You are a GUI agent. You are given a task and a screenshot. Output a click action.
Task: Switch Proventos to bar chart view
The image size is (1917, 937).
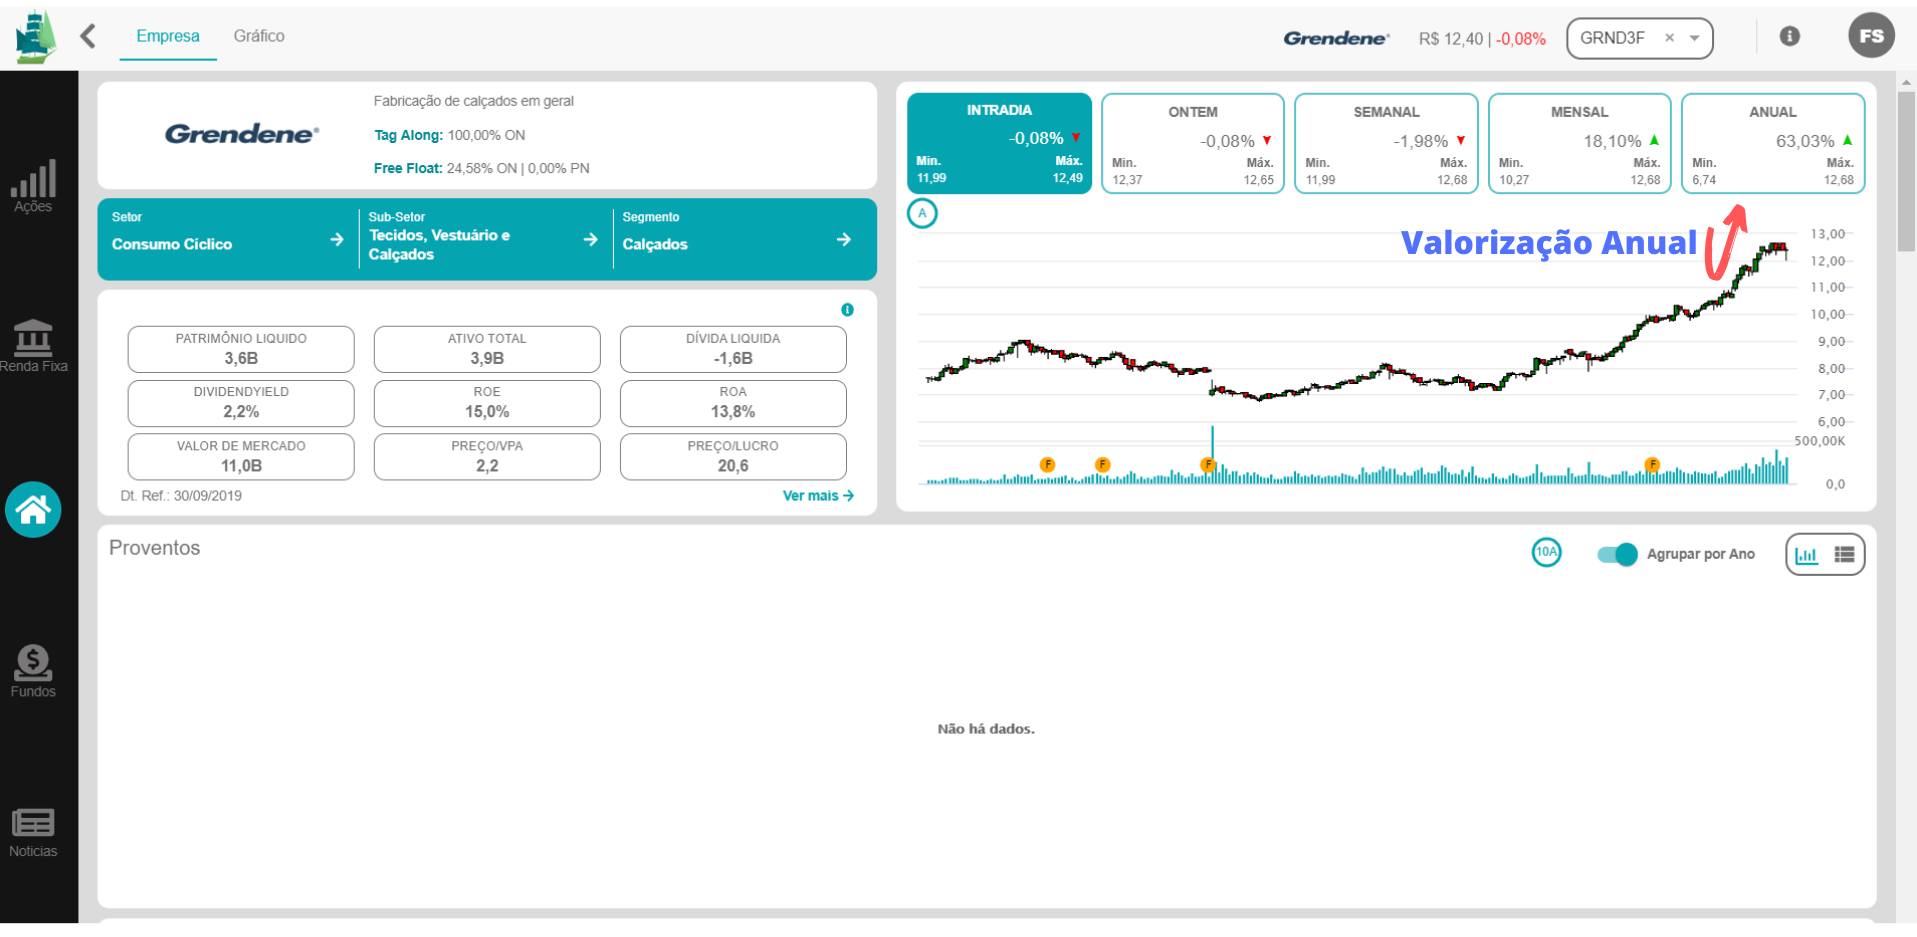point(1806,555)
